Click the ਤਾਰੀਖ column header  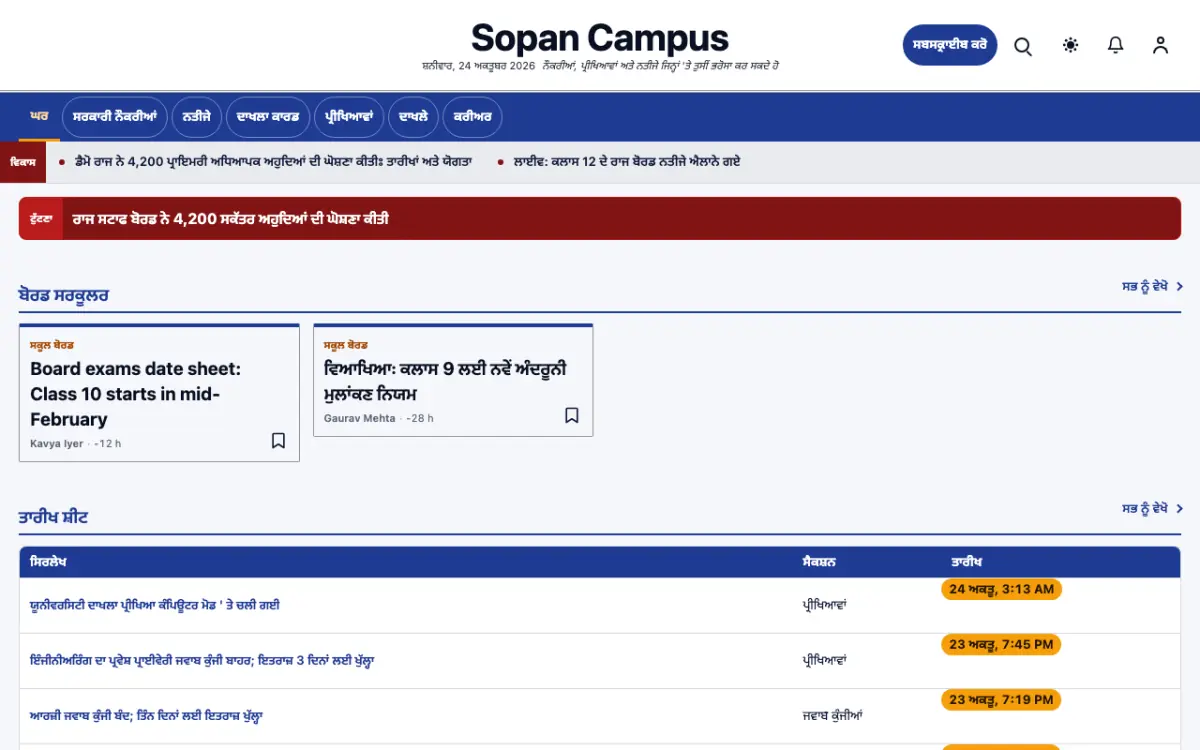(967, 562)
